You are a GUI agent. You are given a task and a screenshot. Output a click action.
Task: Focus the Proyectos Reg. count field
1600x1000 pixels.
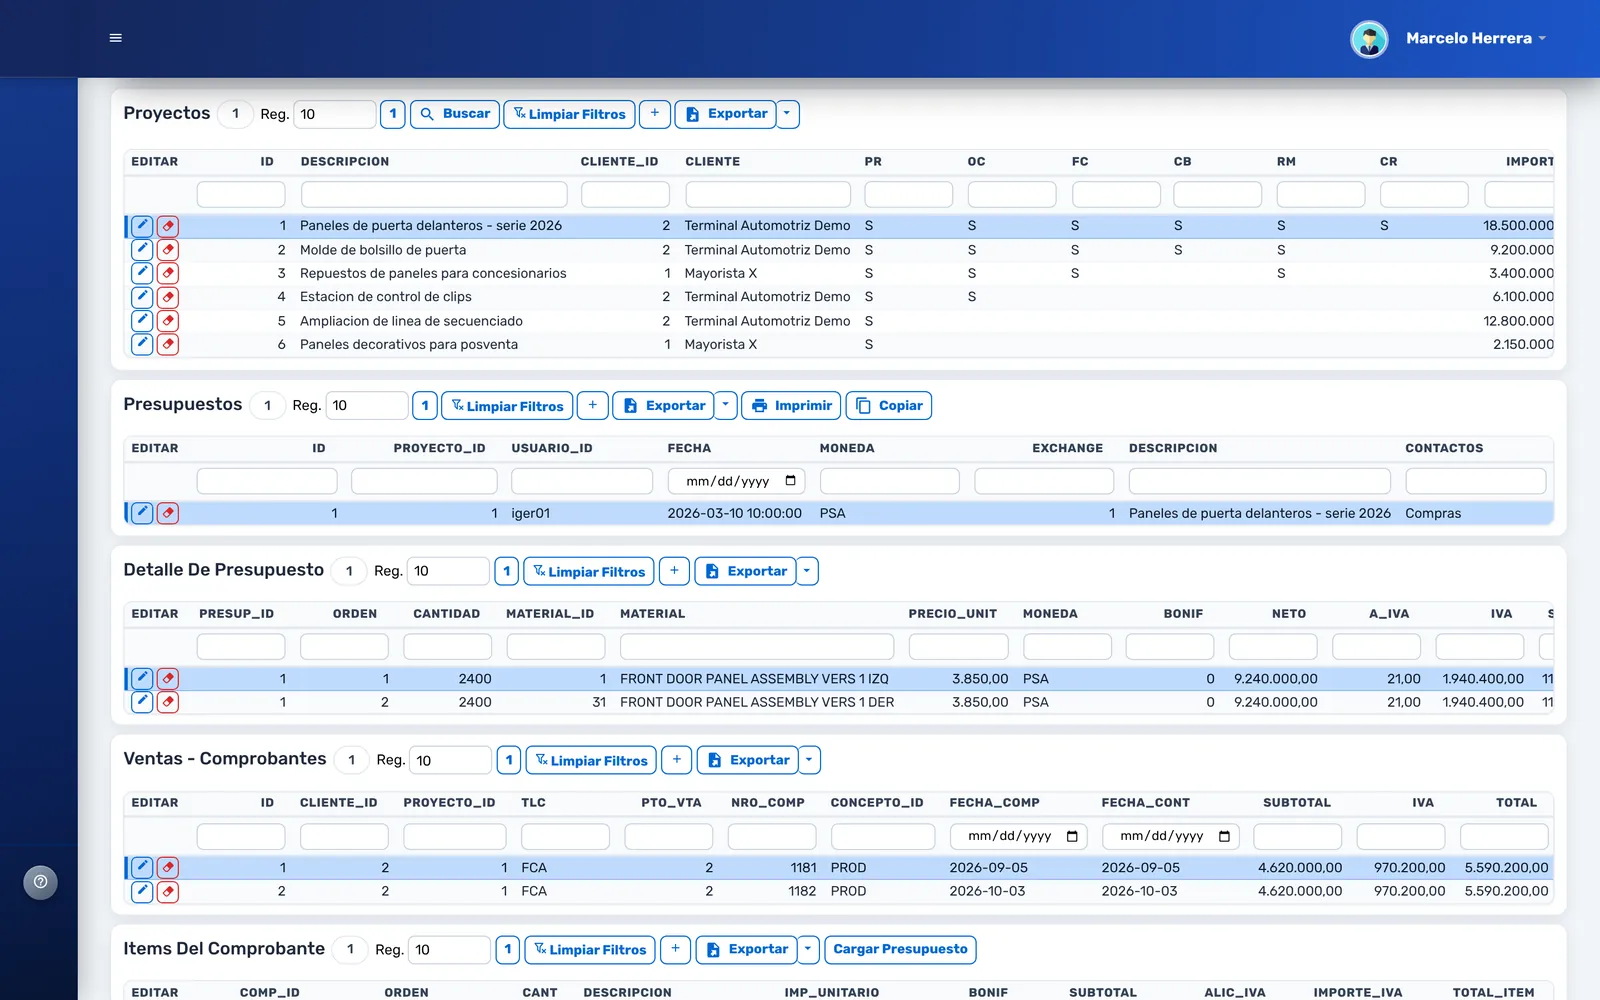click(335, 114)
